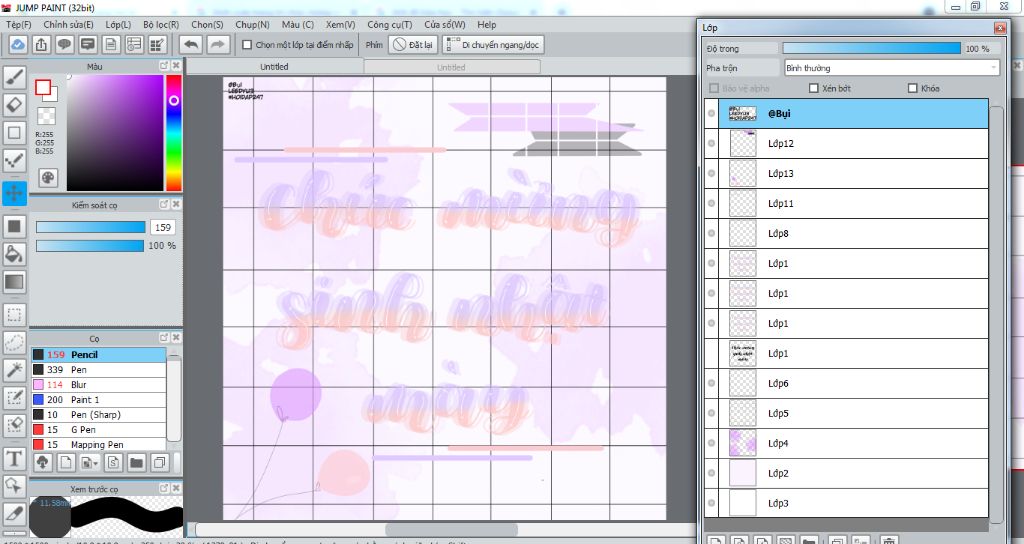Open the 'Pha trộn' blend mode dropdown
The height and width of the screenshot is (544, 1024).
tap(892, 68)
